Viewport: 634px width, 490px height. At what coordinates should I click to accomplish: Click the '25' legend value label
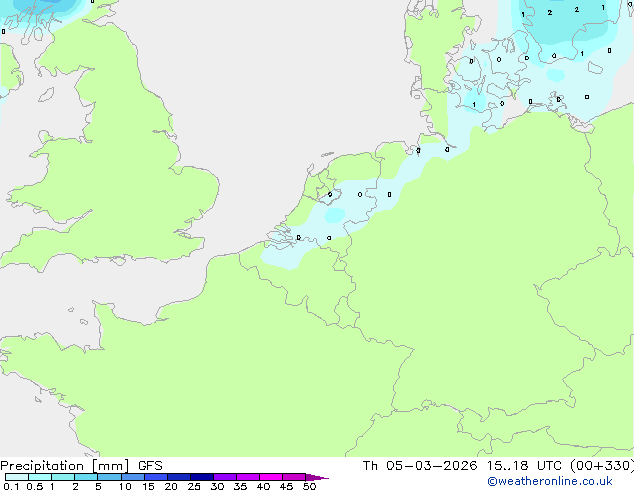tap(194, 486)
